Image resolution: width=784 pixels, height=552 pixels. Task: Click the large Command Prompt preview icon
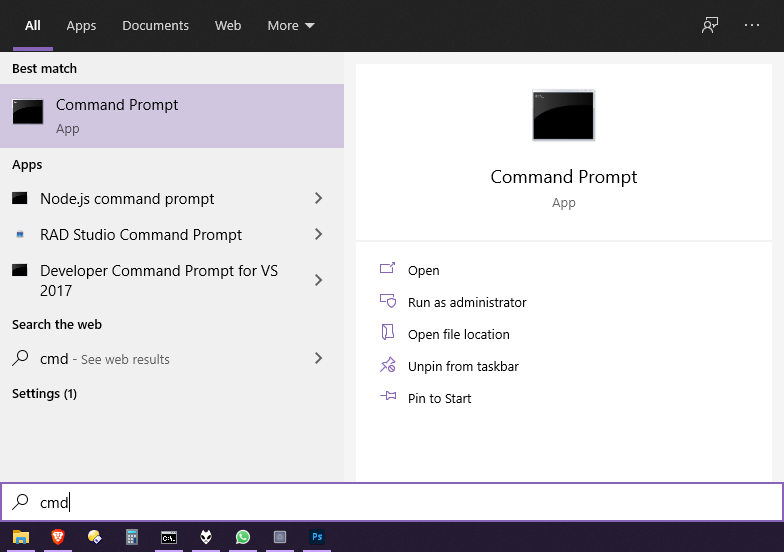(x=564, y=115)
